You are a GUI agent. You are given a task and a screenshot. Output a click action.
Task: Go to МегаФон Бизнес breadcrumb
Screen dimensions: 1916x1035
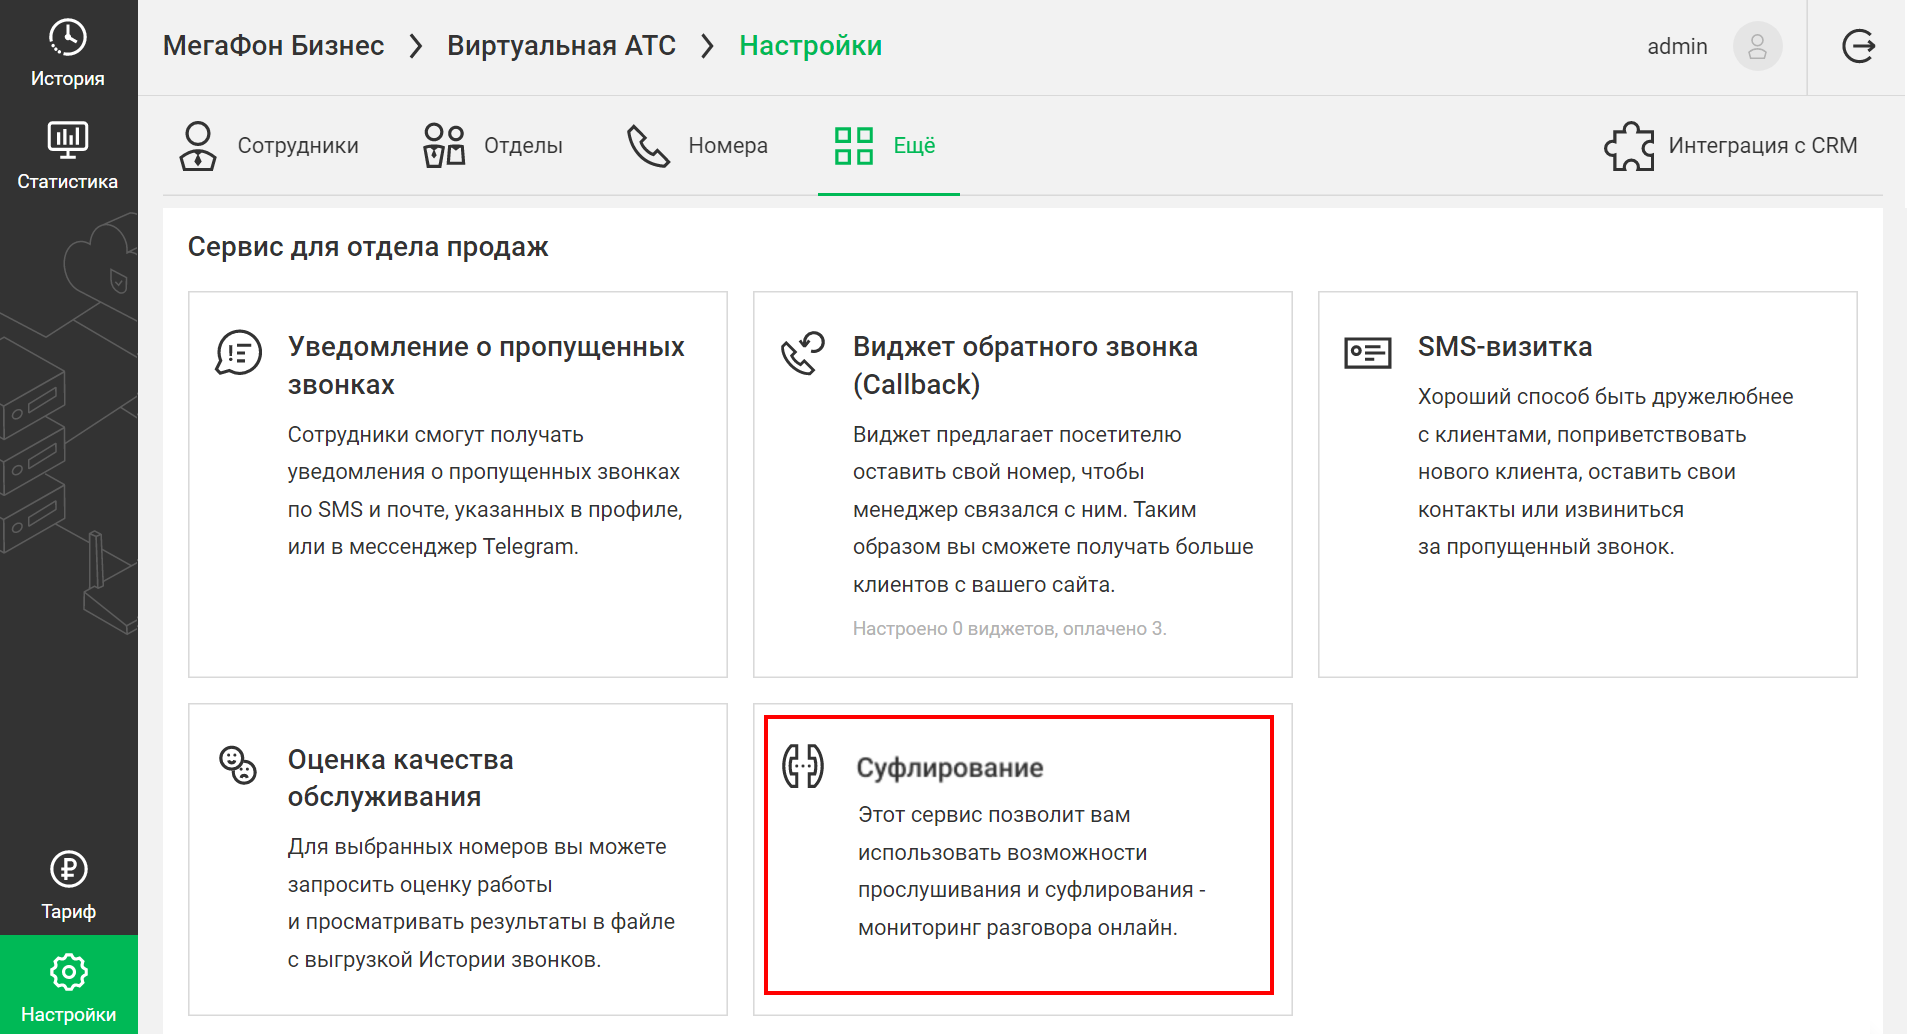coord(273,46)
